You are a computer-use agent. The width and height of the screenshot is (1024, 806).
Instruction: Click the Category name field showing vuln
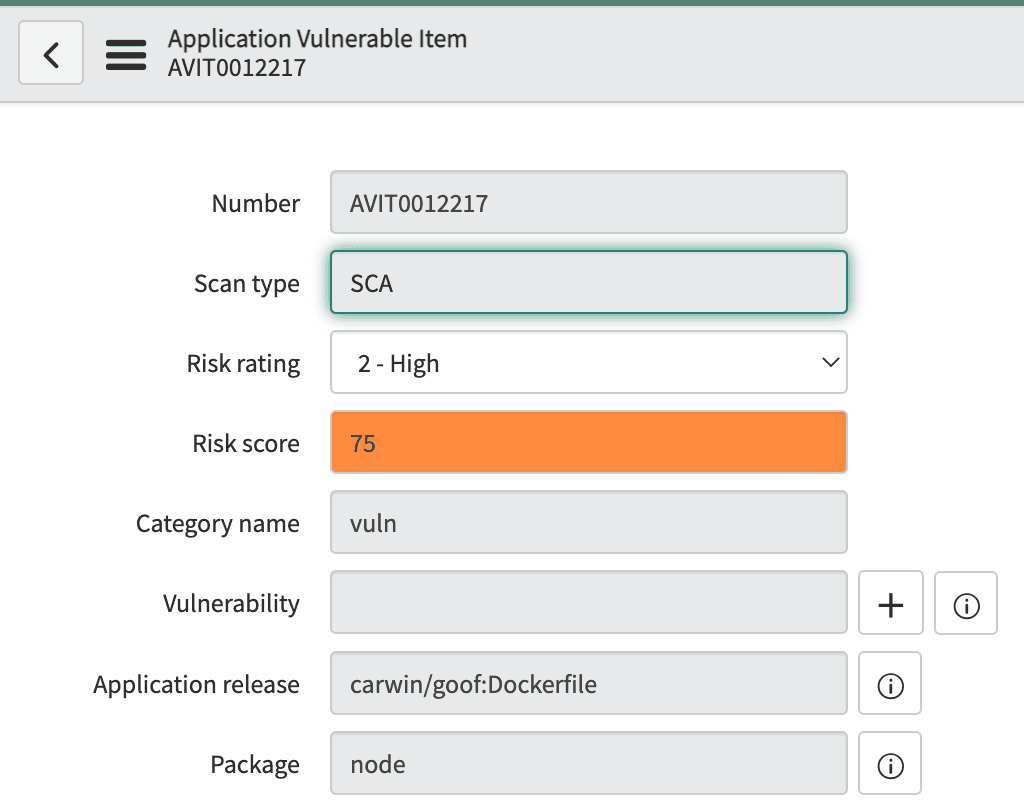[588, 522]
